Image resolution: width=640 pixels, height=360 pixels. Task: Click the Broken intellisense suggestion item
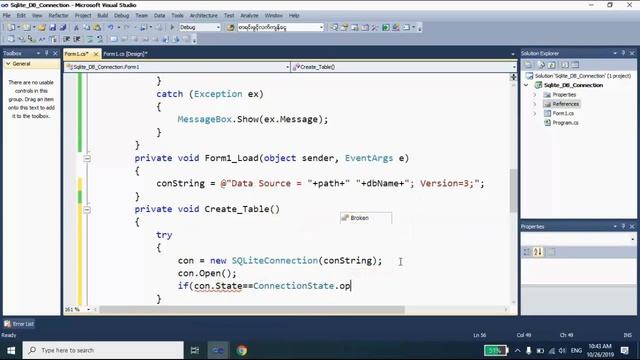pos(366,218)
